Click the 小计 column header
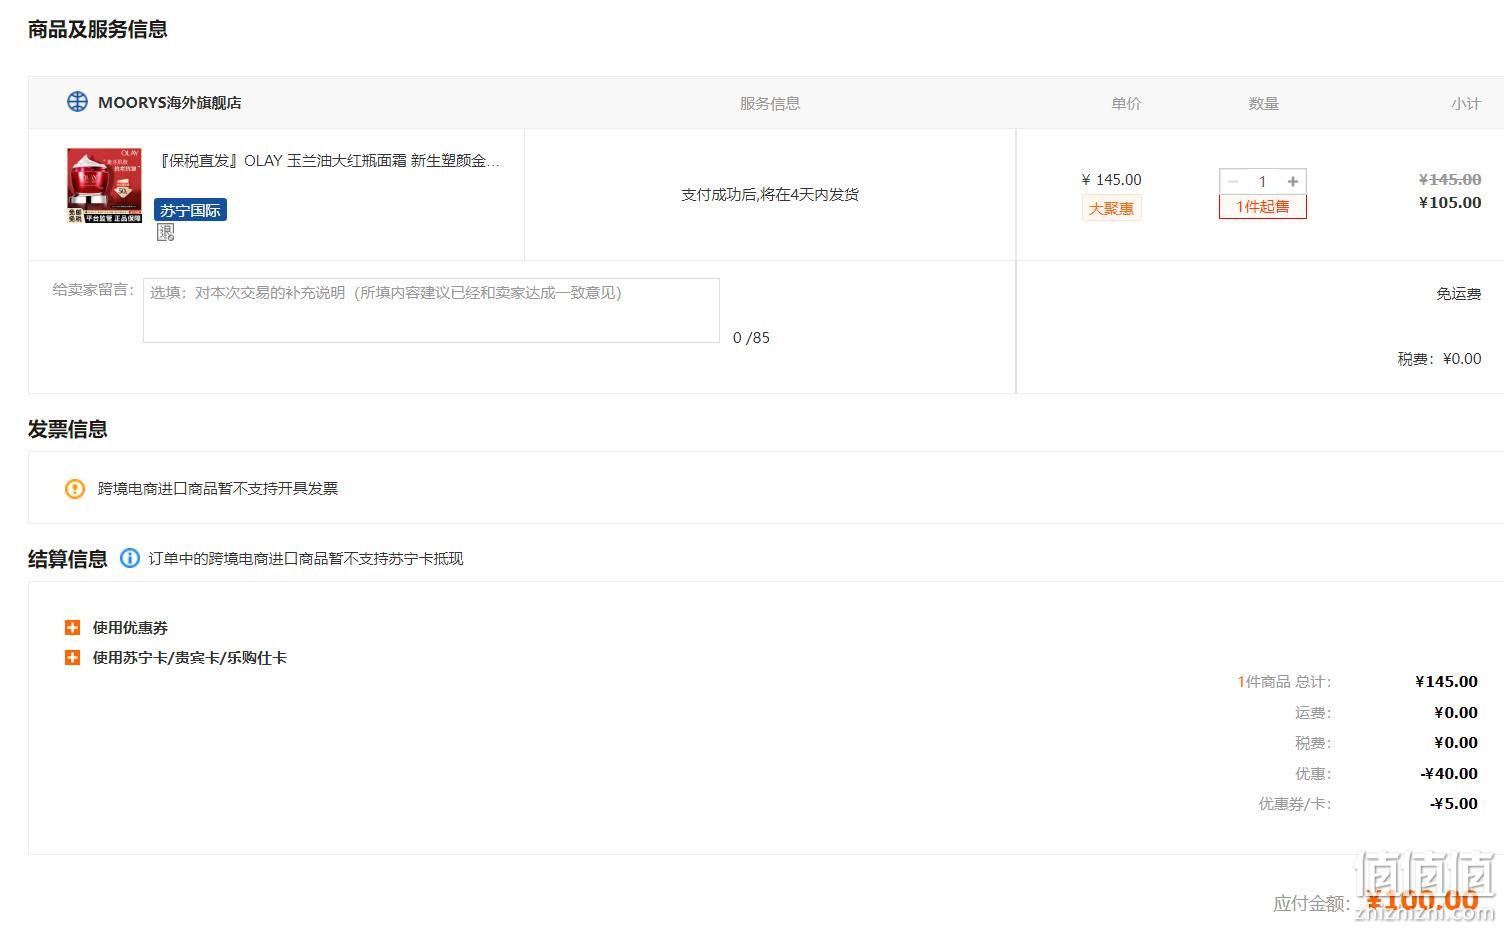The image size is (1504, 930). pyautogui.click(x=1466, y=103)
